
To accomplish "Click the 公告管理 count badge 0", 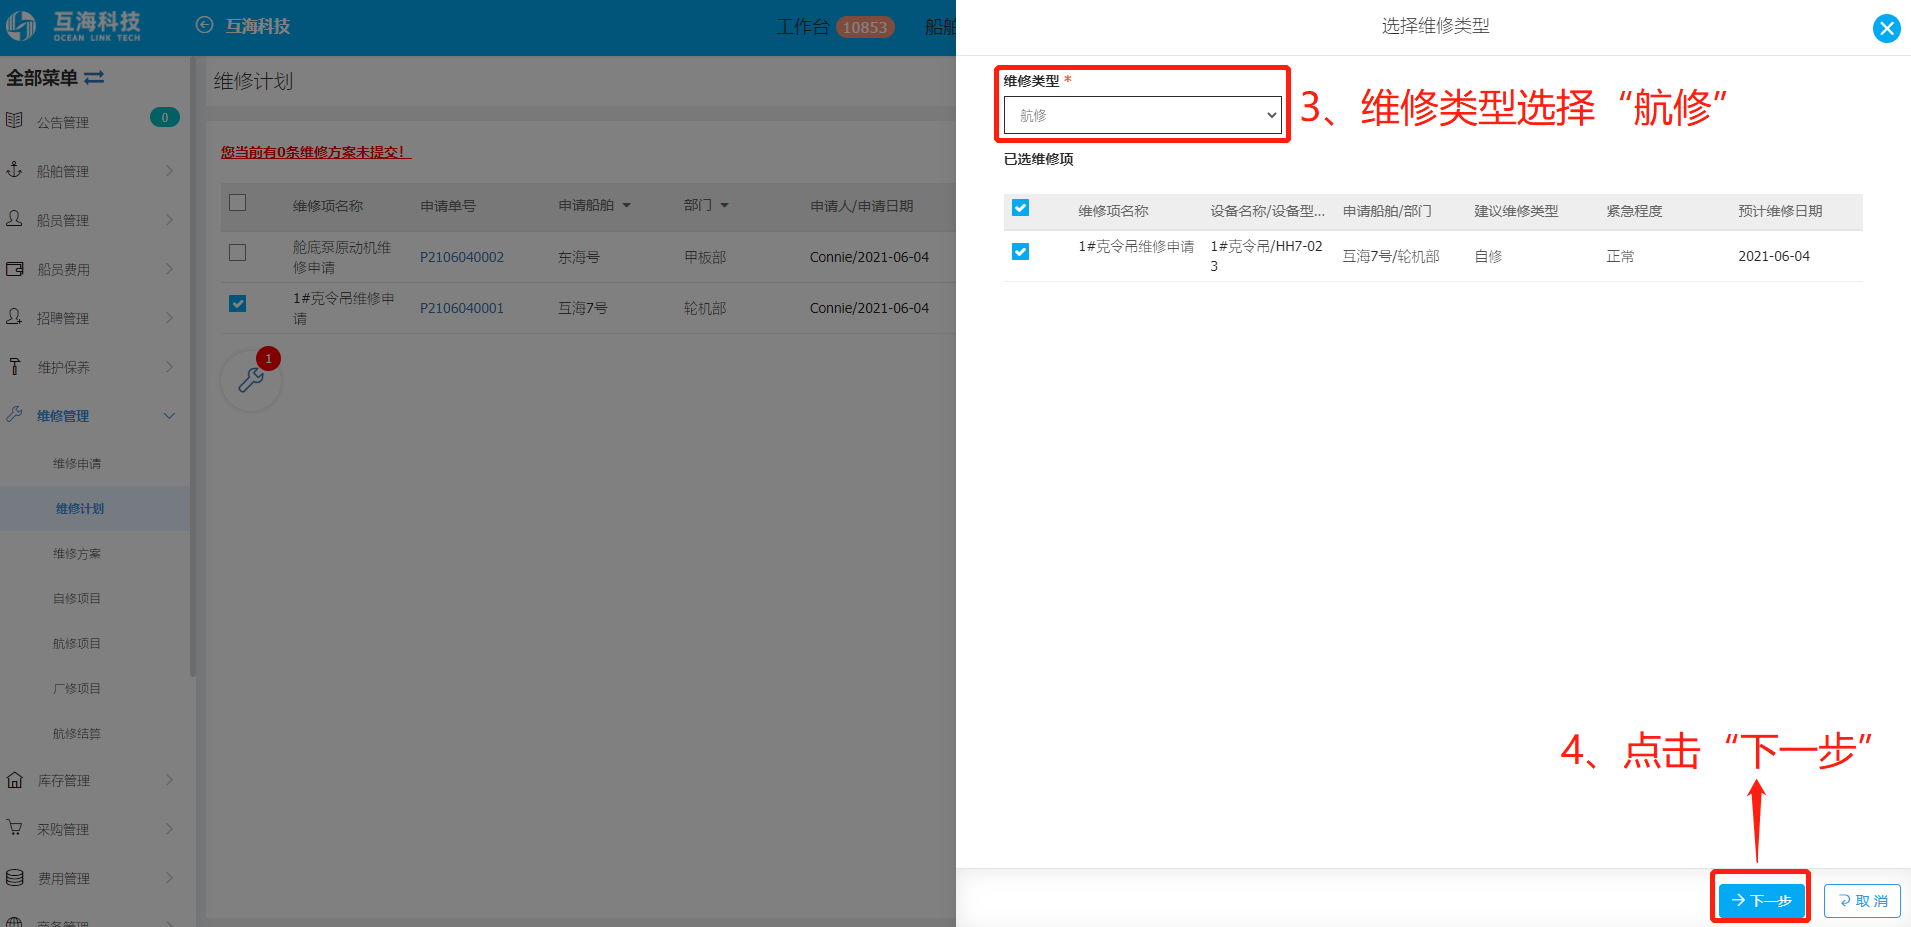I will point(165,117).
